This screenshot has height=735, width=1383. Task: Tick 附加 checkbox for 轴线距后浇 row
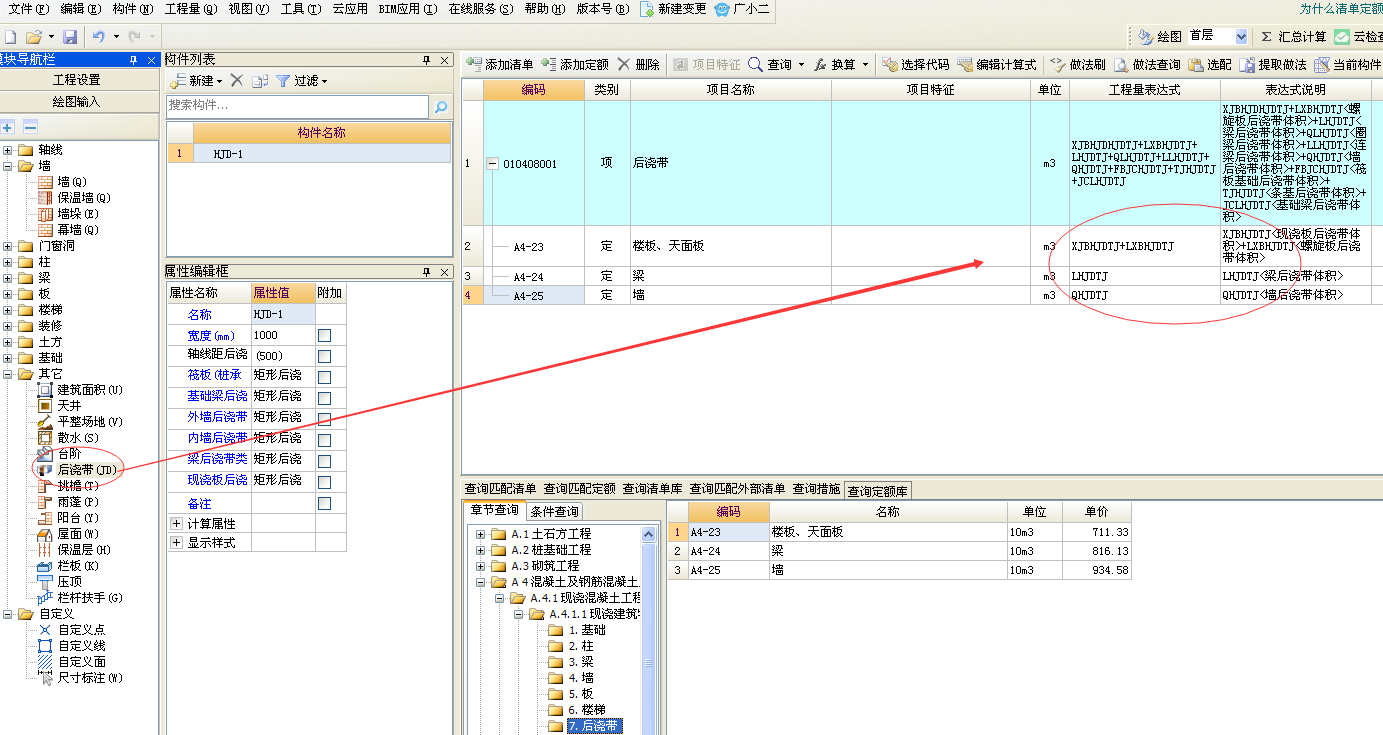point(325,357)
